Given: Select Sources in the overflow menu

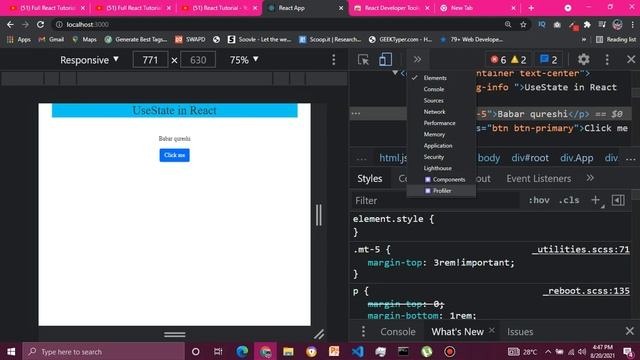Looking at the screenshot, I should [x=433, y=100].
